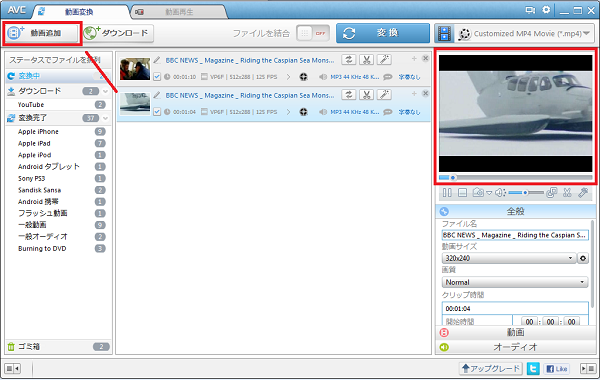600x380 pixels.
Task: Click the target/crosshair icon on first row
Action: coord(303,77)
